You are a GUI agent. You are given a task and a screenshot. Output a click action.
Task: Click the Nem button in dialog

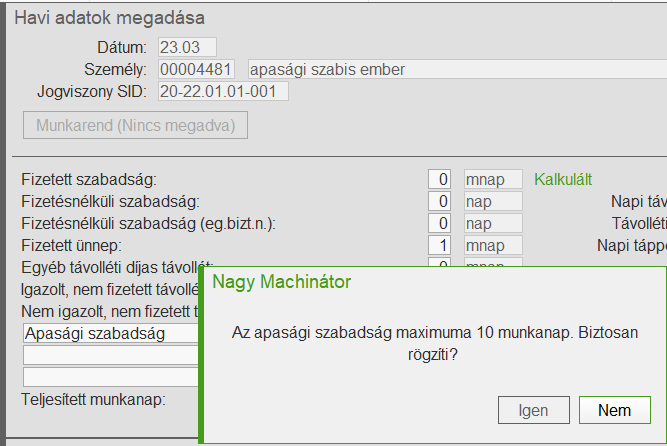tap(614, 410)
